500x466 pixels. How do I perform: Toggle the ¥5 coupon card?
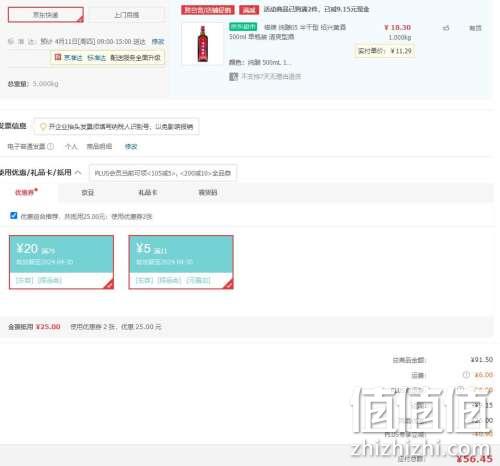tap(181, 262)
